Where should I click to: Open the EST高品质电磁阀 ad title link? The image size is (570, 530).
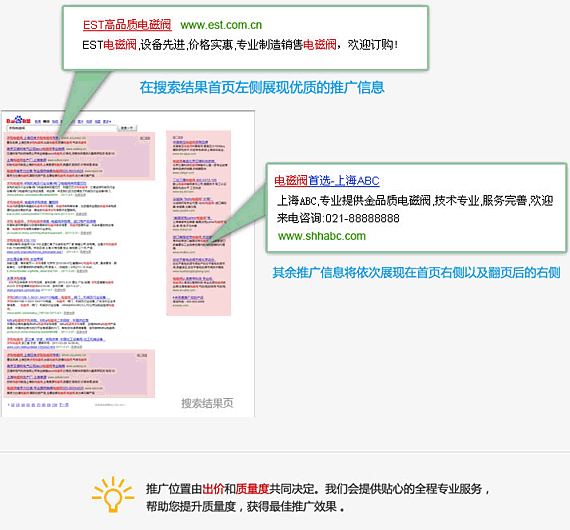127,25
